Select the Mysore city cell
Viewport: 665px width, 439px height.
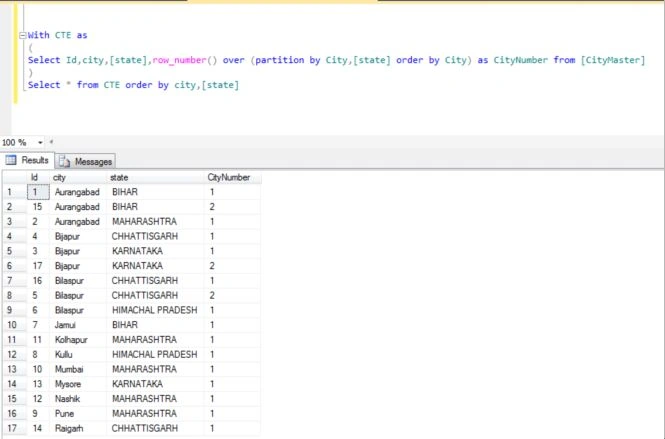pyautogui.click(x=78, y=384)
